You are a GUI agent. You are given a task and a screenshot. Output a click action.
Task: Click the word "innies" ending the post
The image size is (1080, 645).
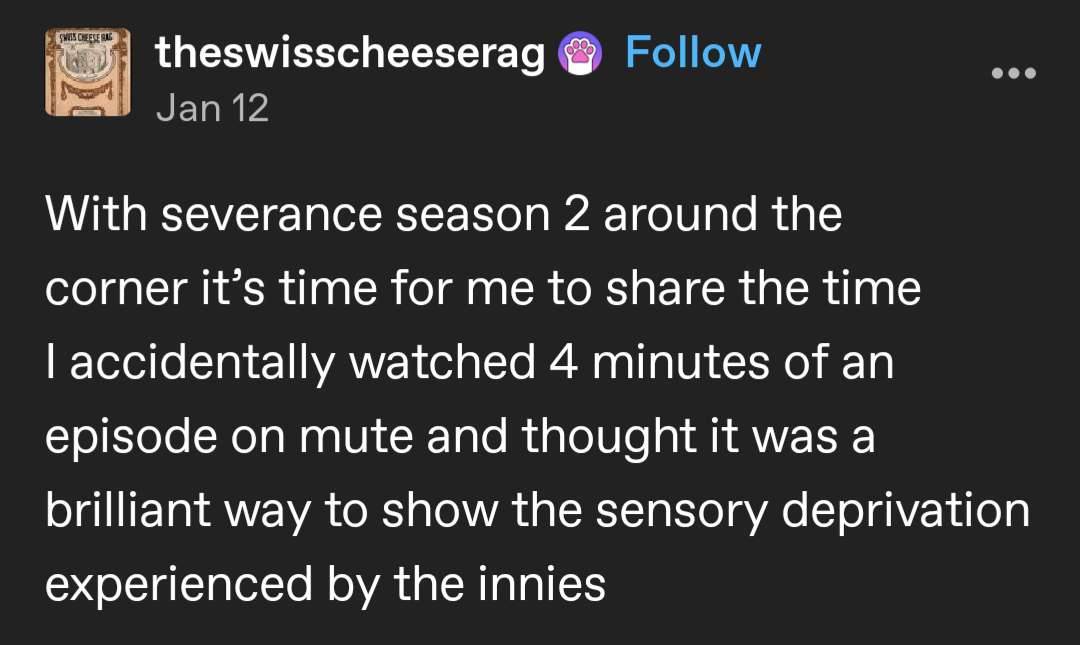552,585
